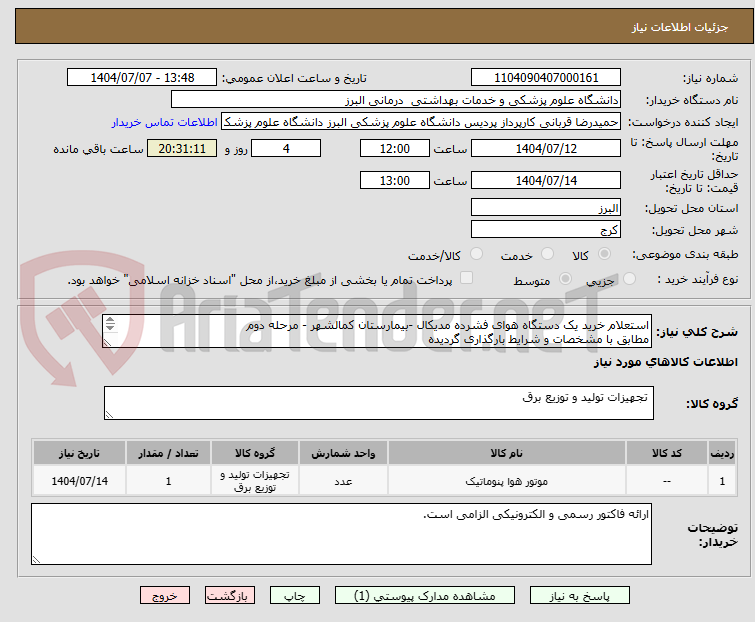Click the استان محل تحویل field
Image resolution: width=755 pixels, height=622 pixels.
546,208
